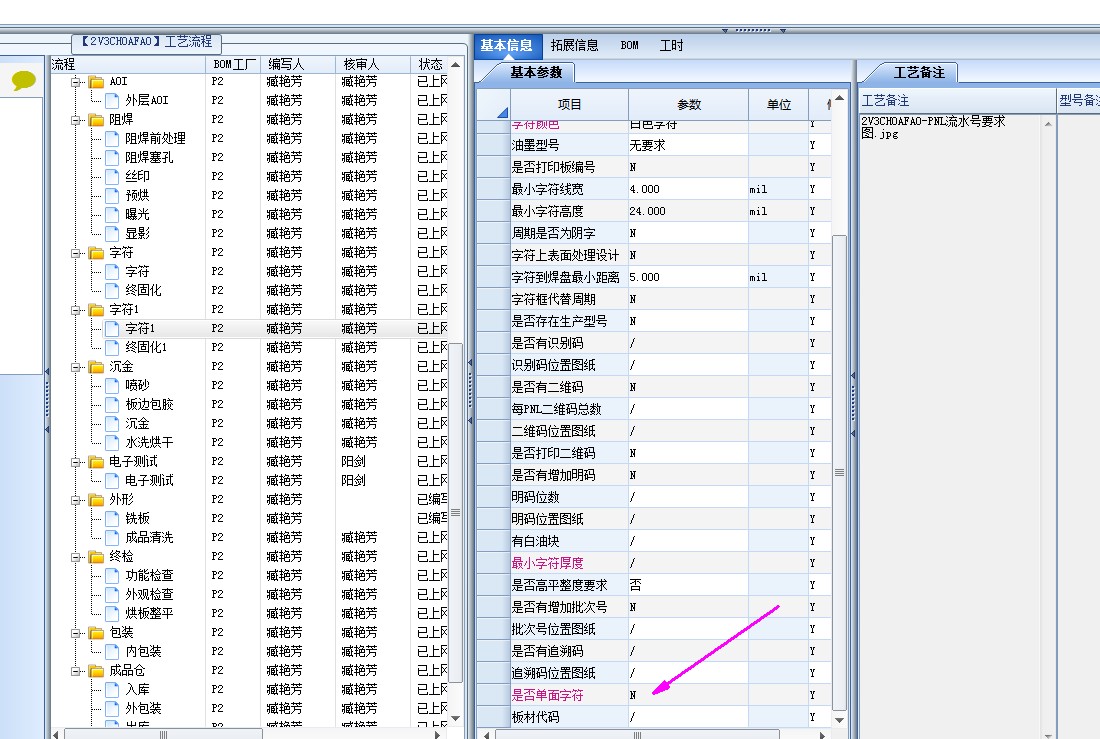Click the 阻焊 folder icon
Viewport: 1100px width, 739px height.
click(97, 120)
